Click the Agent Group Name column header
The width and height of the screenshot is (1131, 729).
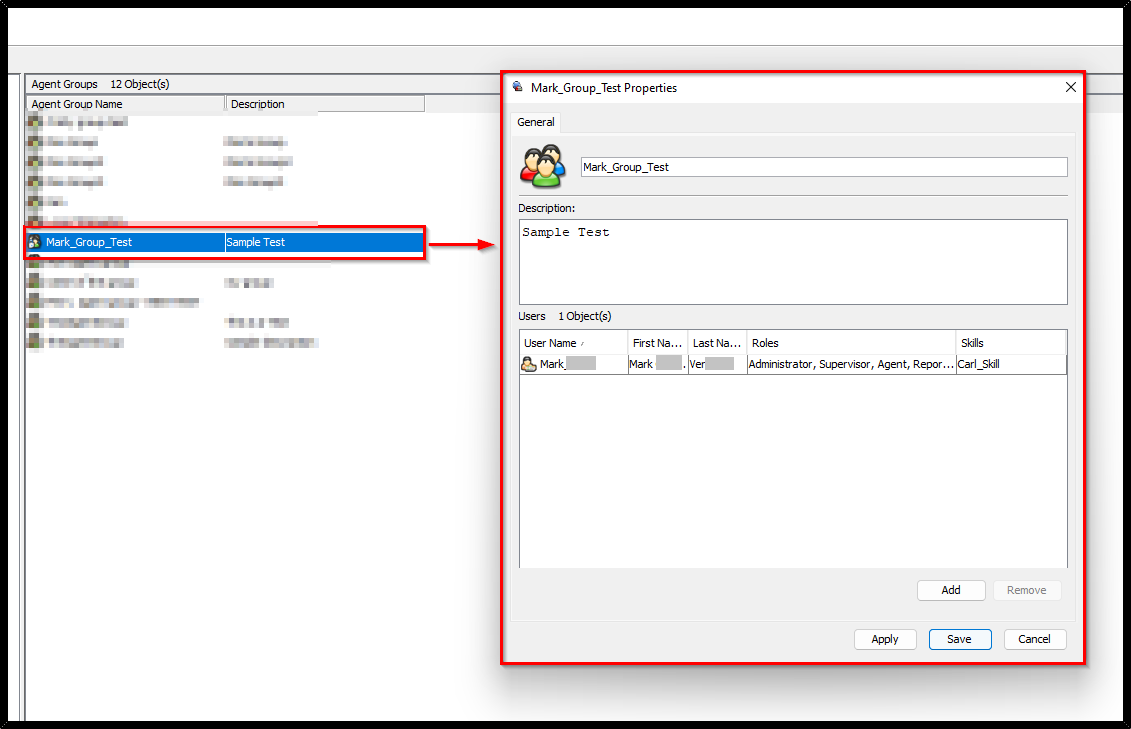point(126,104)
